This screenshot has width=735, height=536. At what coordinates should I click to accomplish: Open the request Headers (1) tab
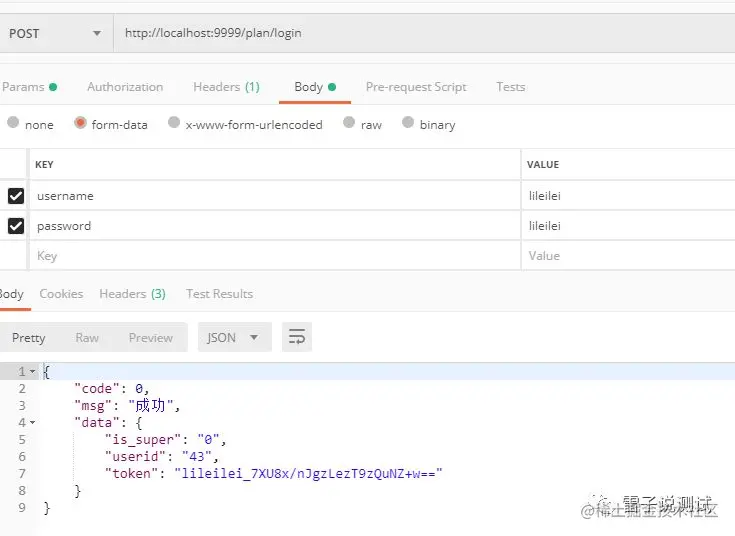click(226, 87)
